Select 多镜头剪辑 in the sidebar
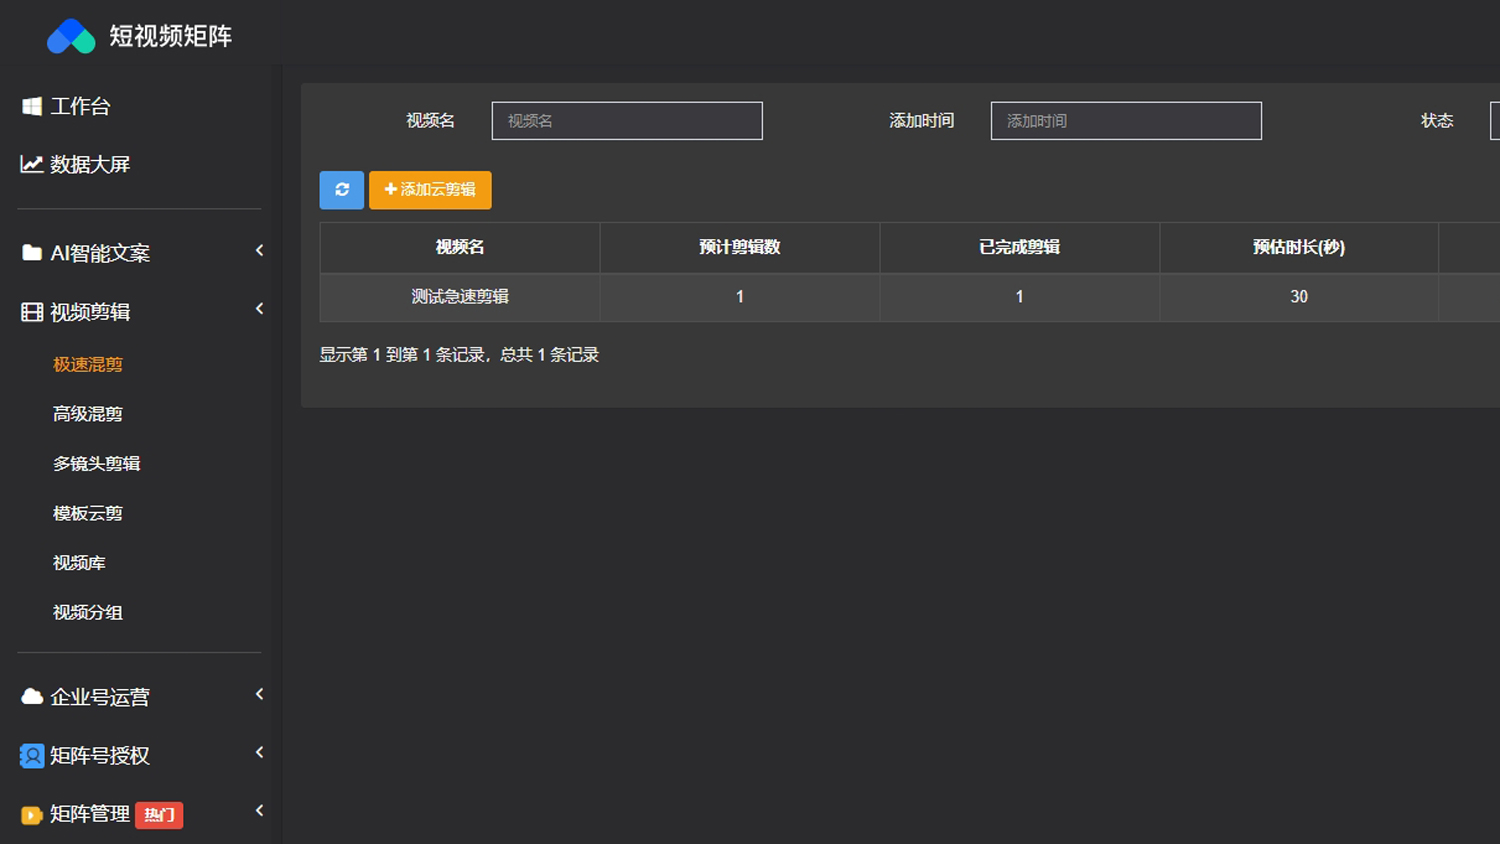The height and width of the screenshot is (844, 1500). point(97,464)
